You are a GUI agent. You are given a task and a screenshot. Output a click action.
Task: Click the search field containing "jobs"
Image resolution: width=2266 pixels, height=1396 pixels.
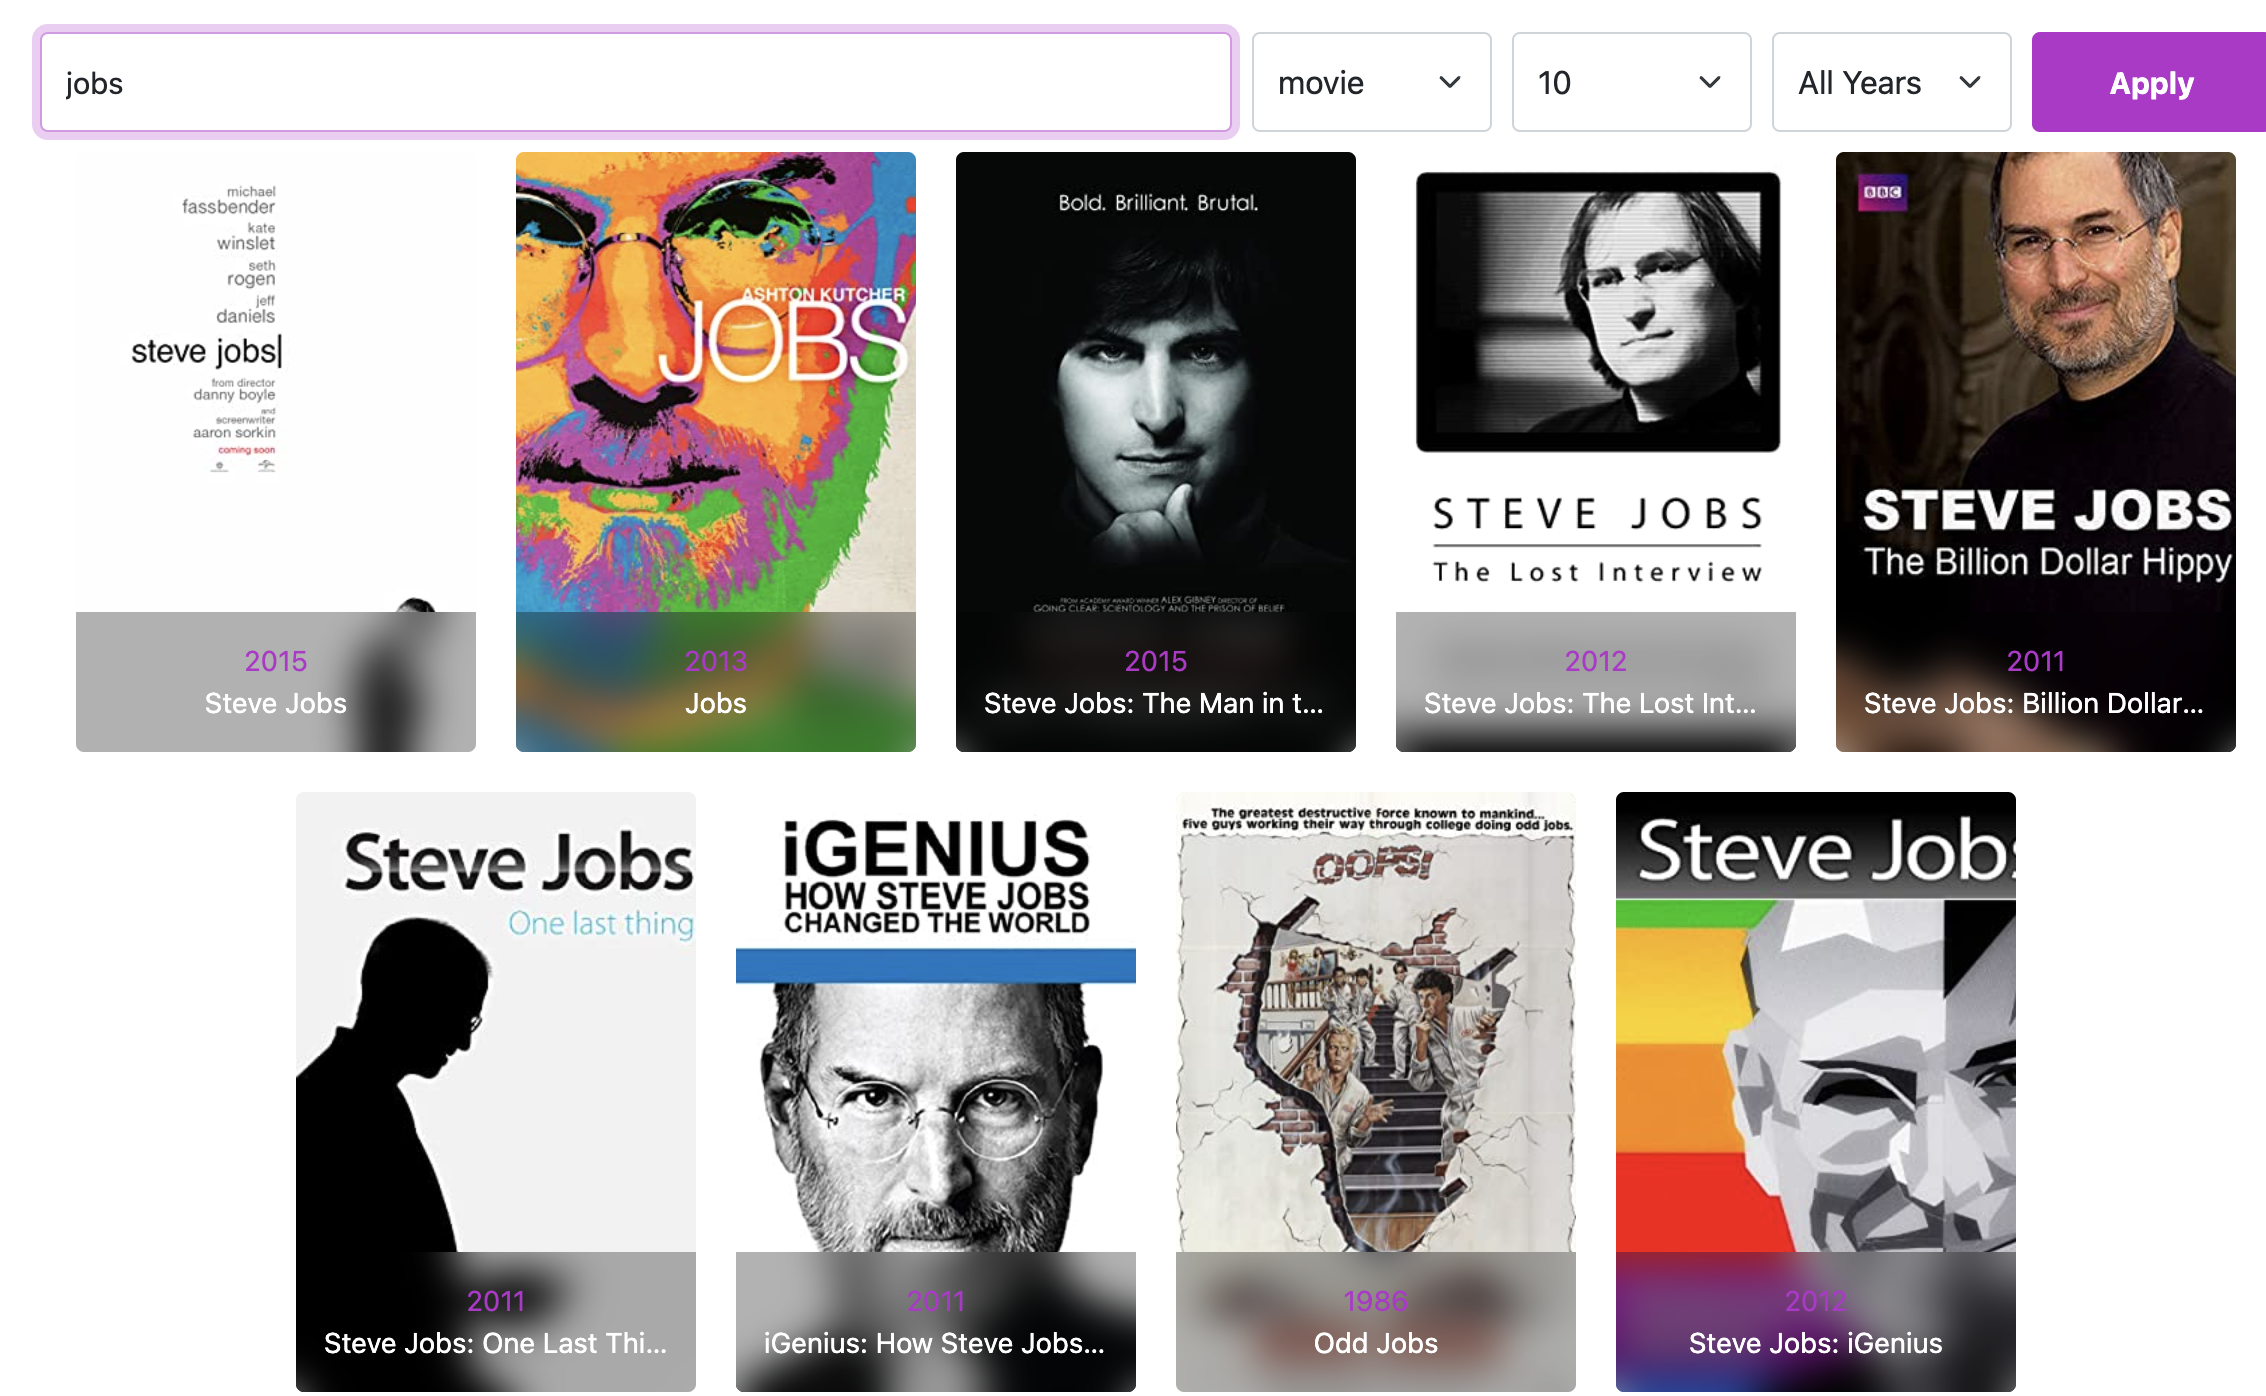636,82
